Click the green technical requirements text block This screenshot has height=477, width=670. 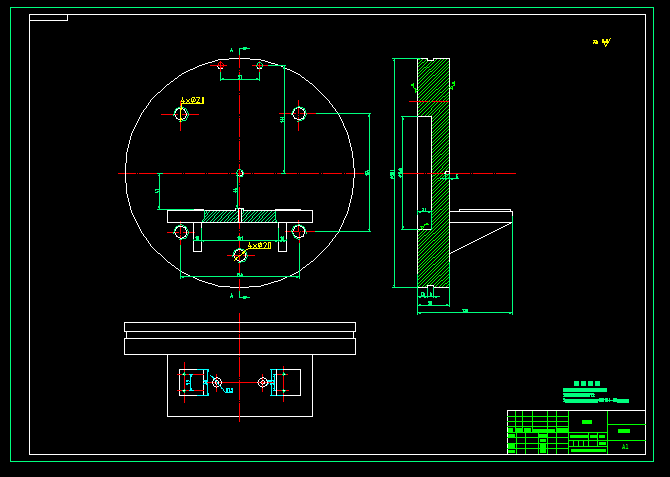tap(595, 392)
